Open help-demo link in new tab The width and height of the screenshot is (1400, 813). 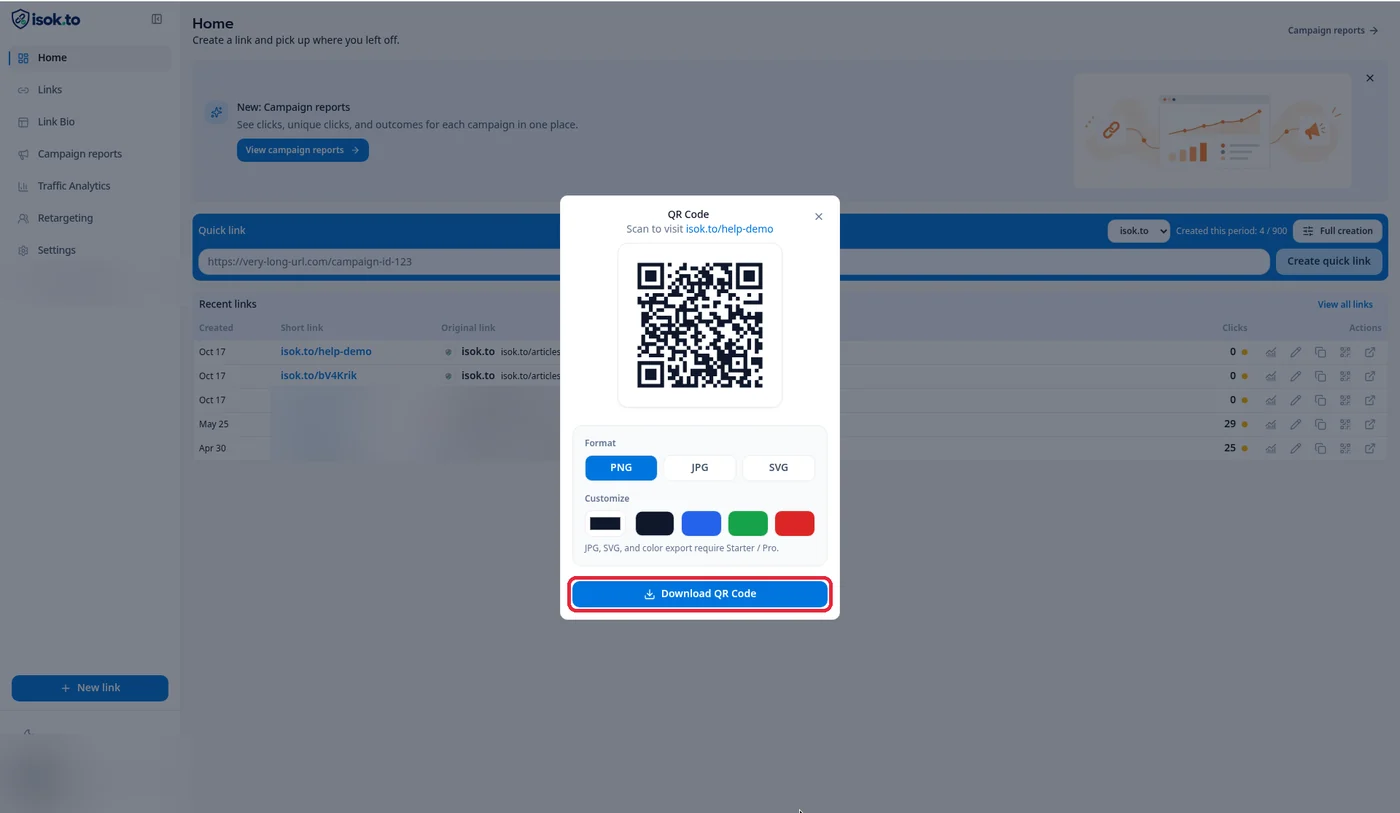[x=1370, y=352]
